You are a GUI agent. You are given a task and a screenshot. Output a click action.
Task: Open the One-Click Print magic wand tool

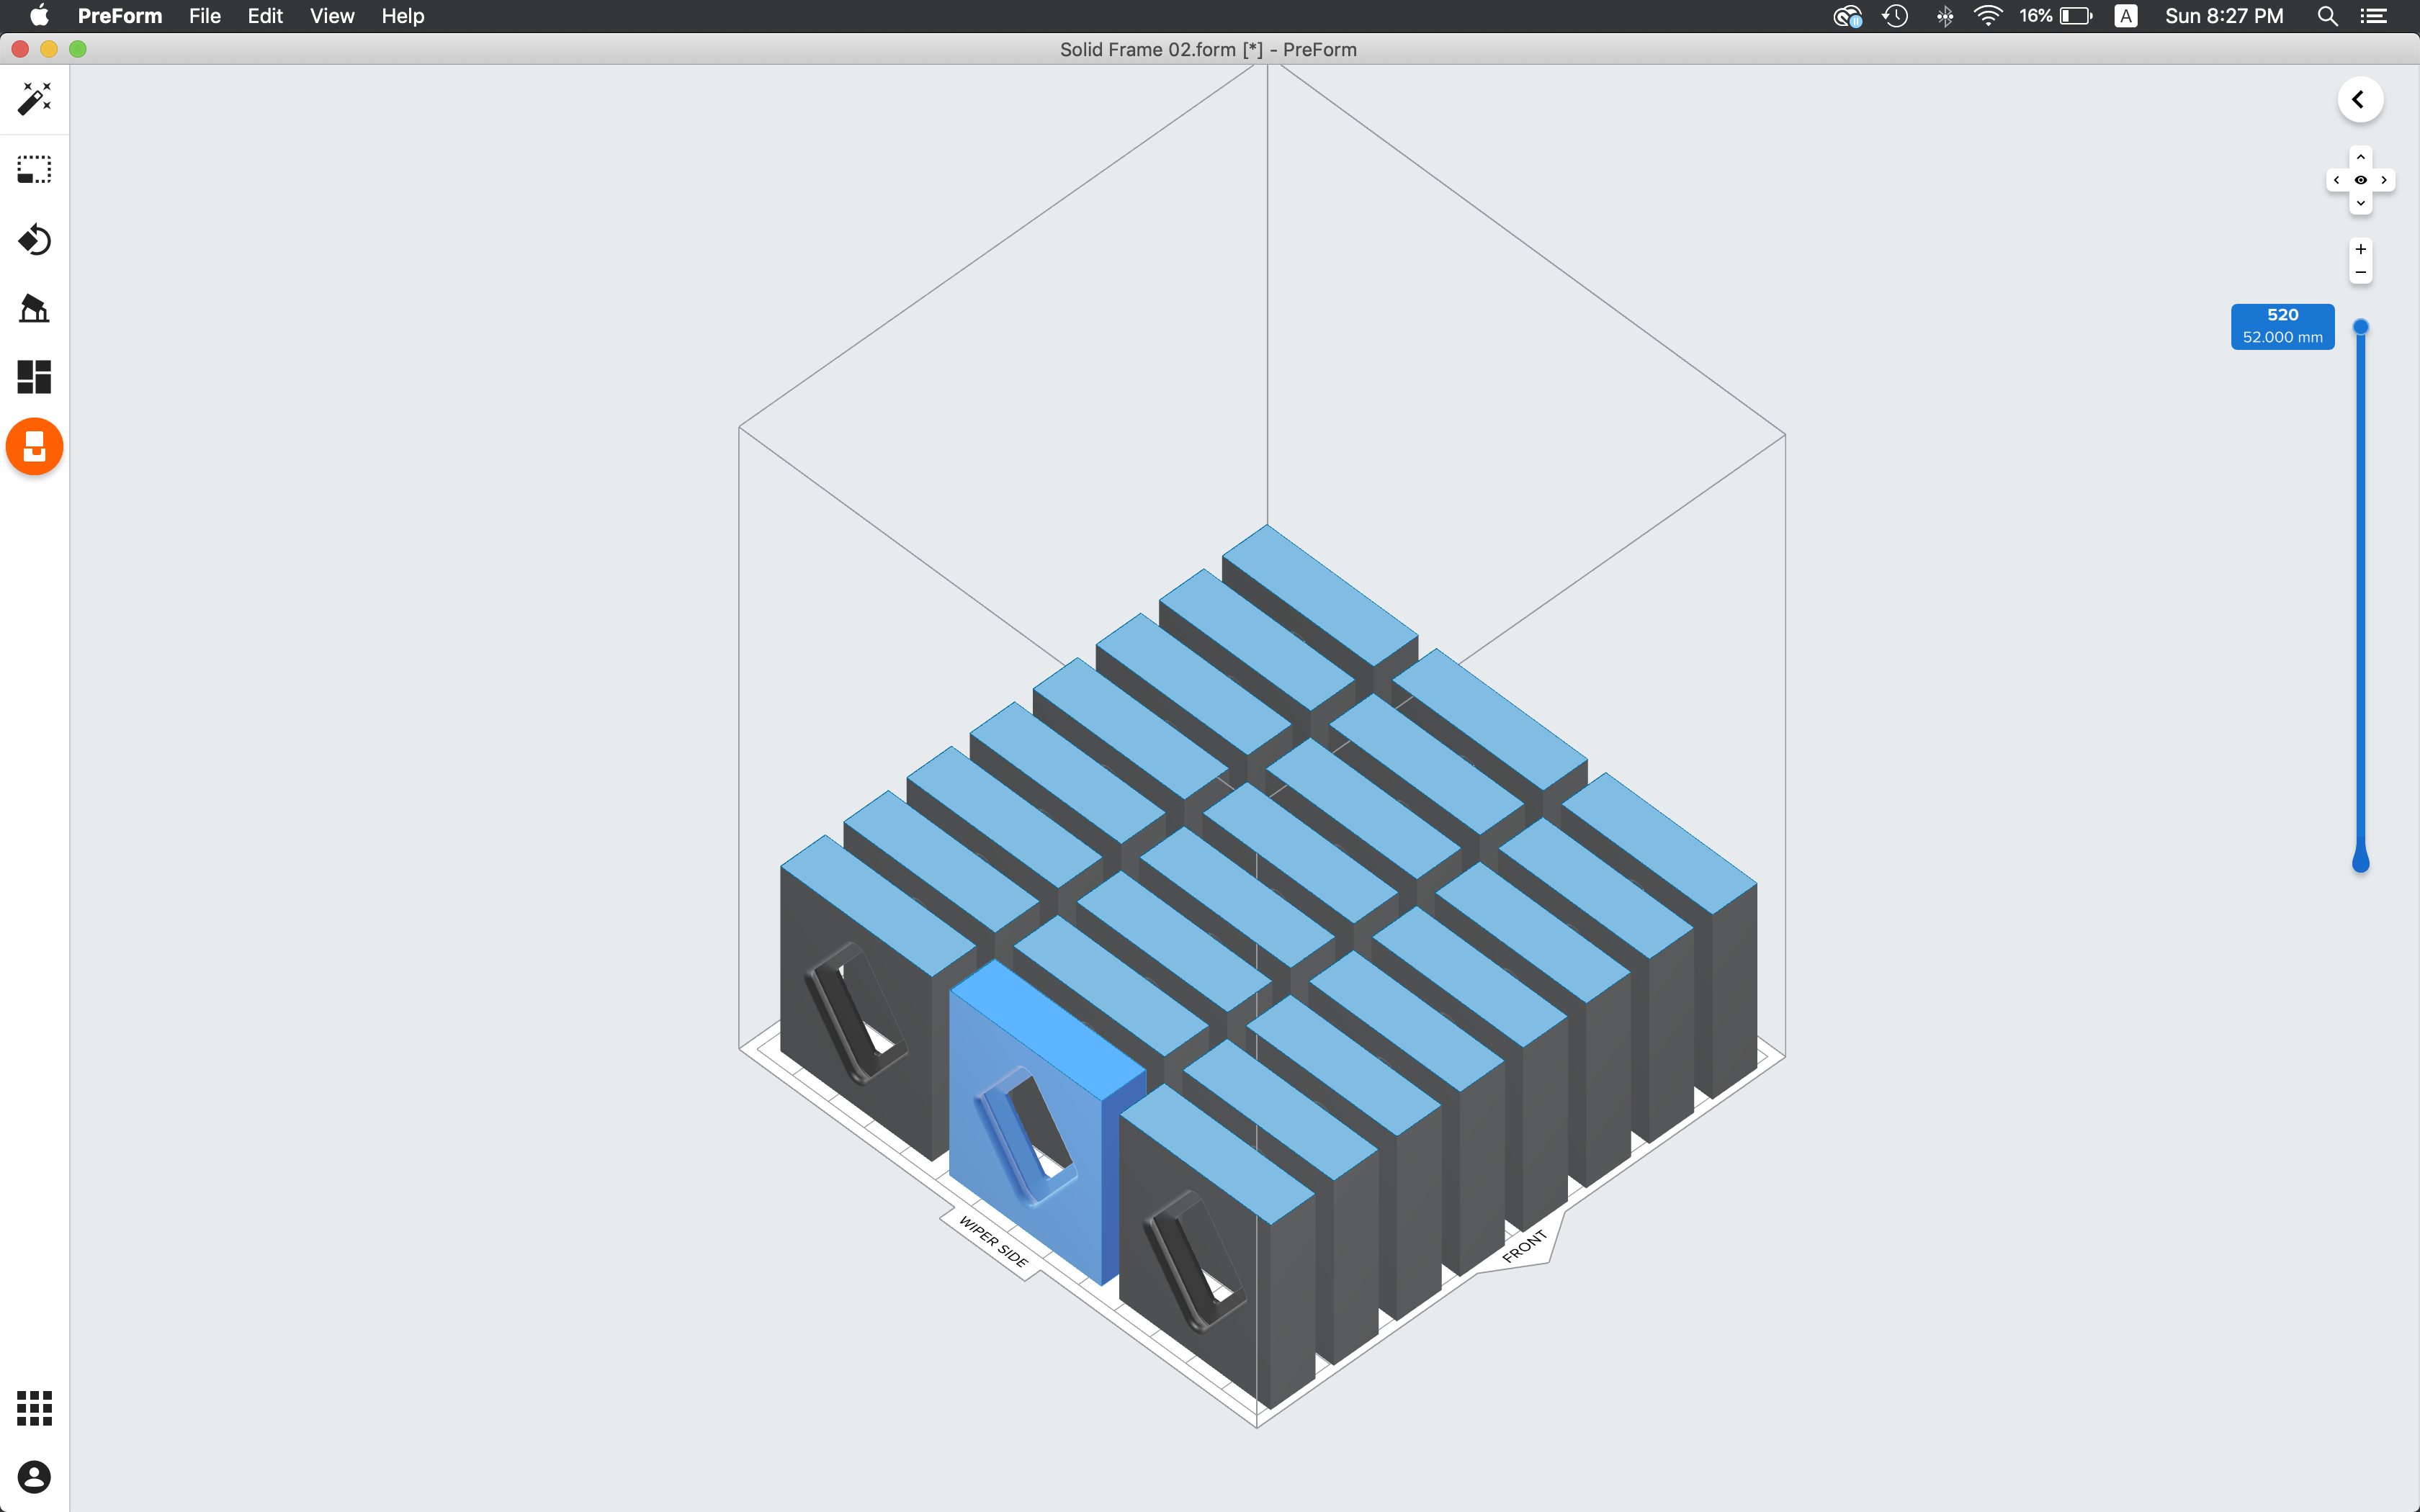(34, 98)
